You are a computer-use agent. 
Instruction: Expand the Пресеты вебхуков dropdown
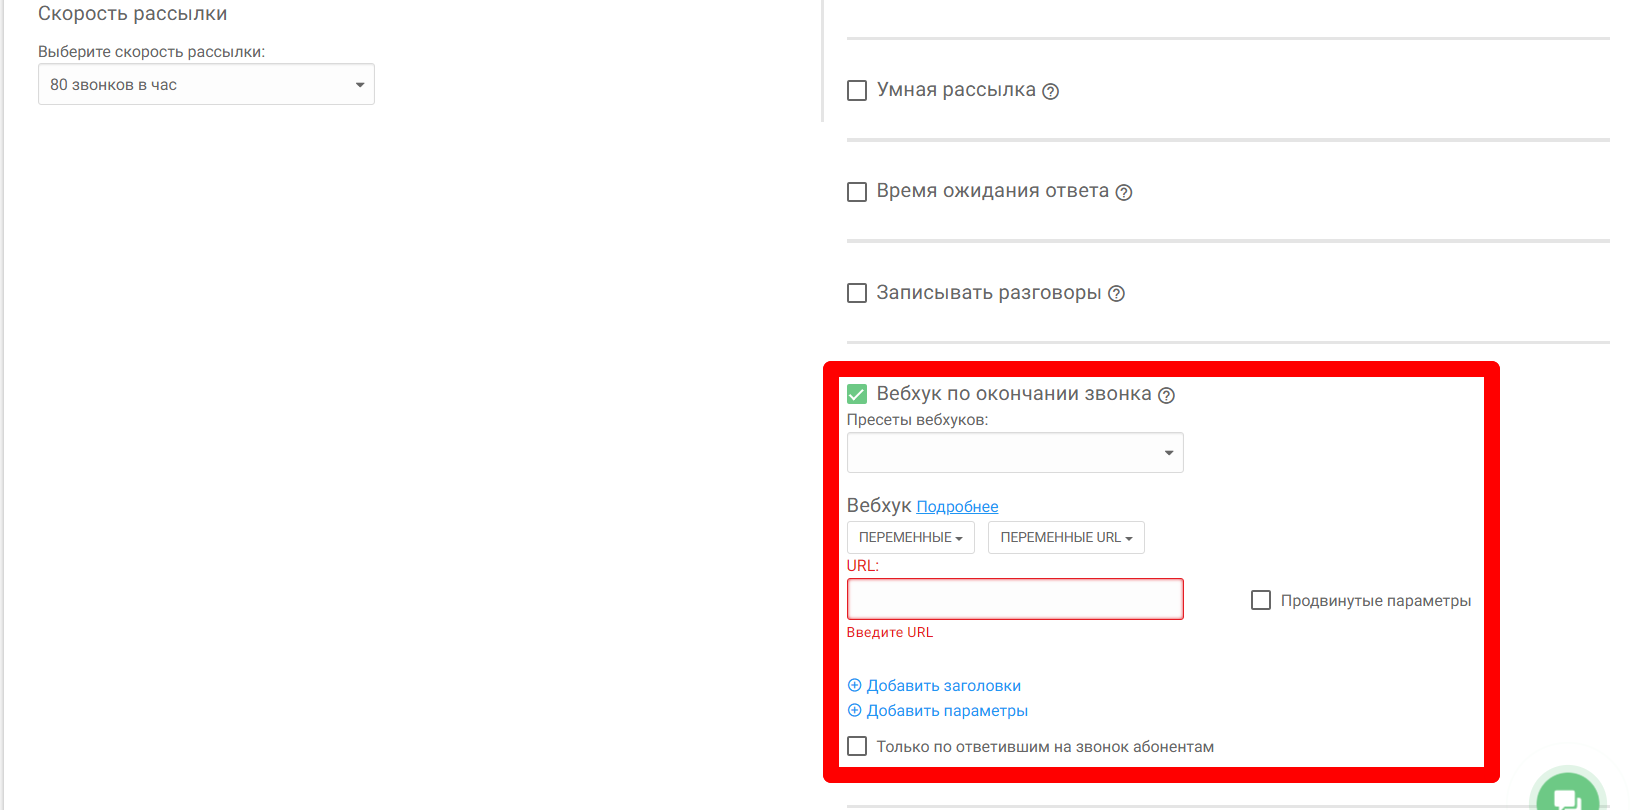click(x=1014, y=453)
